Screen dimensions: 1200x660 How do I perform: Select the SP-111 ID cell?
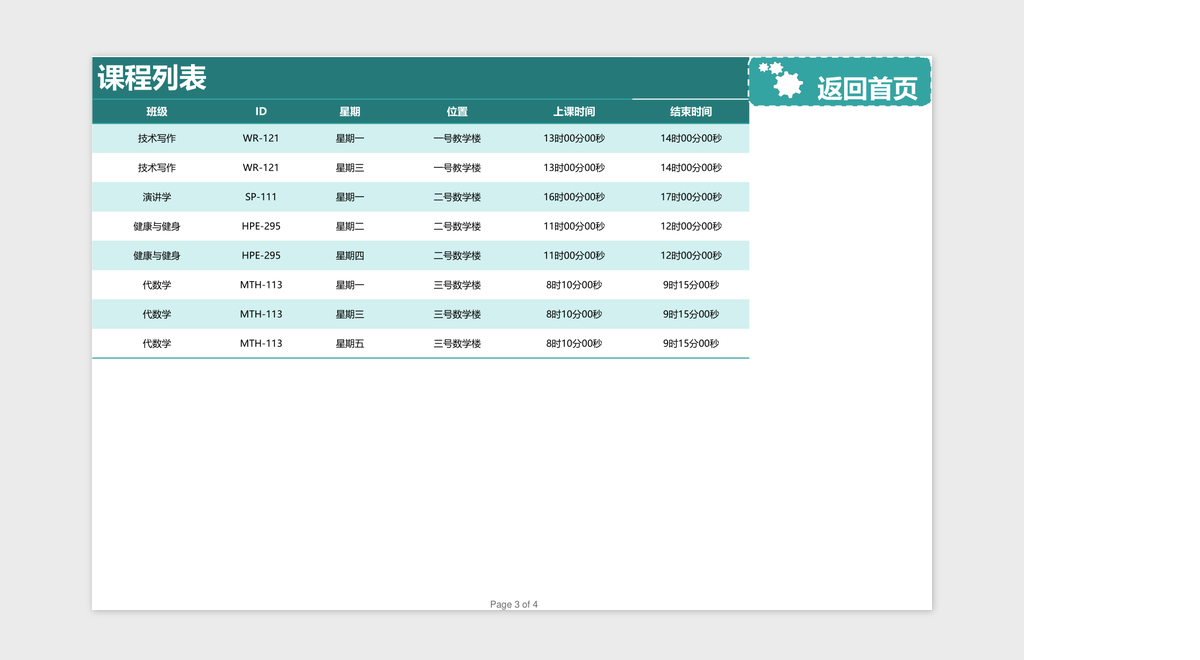(261, 197)
